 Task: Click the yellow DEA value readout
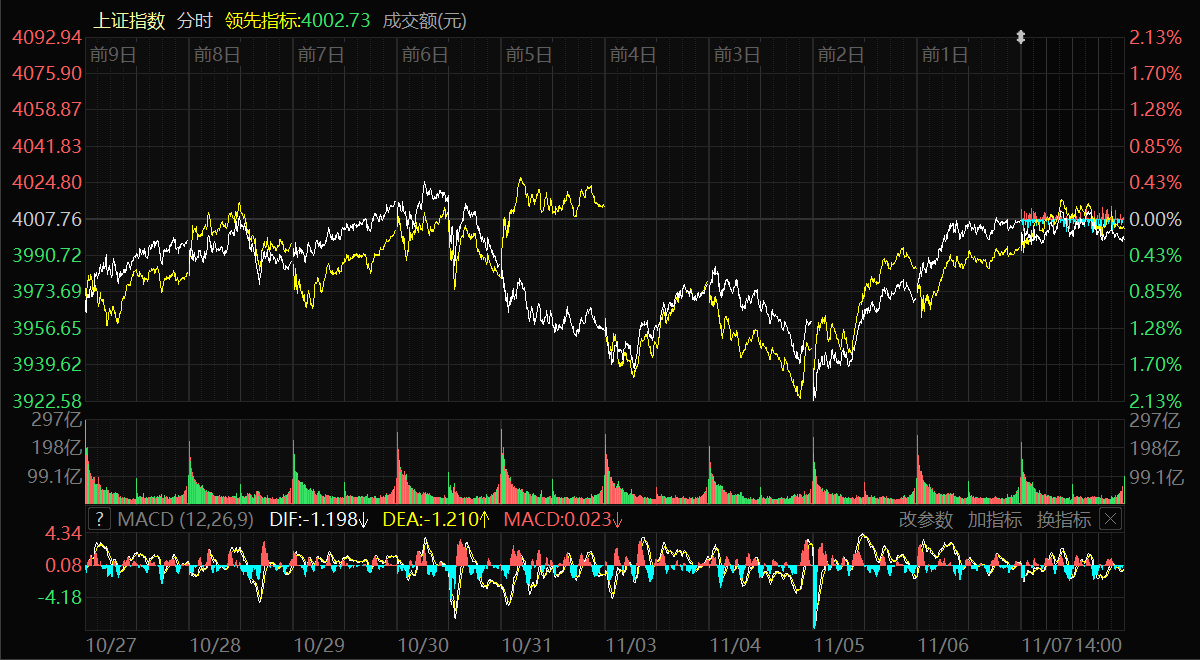(436, 519)
